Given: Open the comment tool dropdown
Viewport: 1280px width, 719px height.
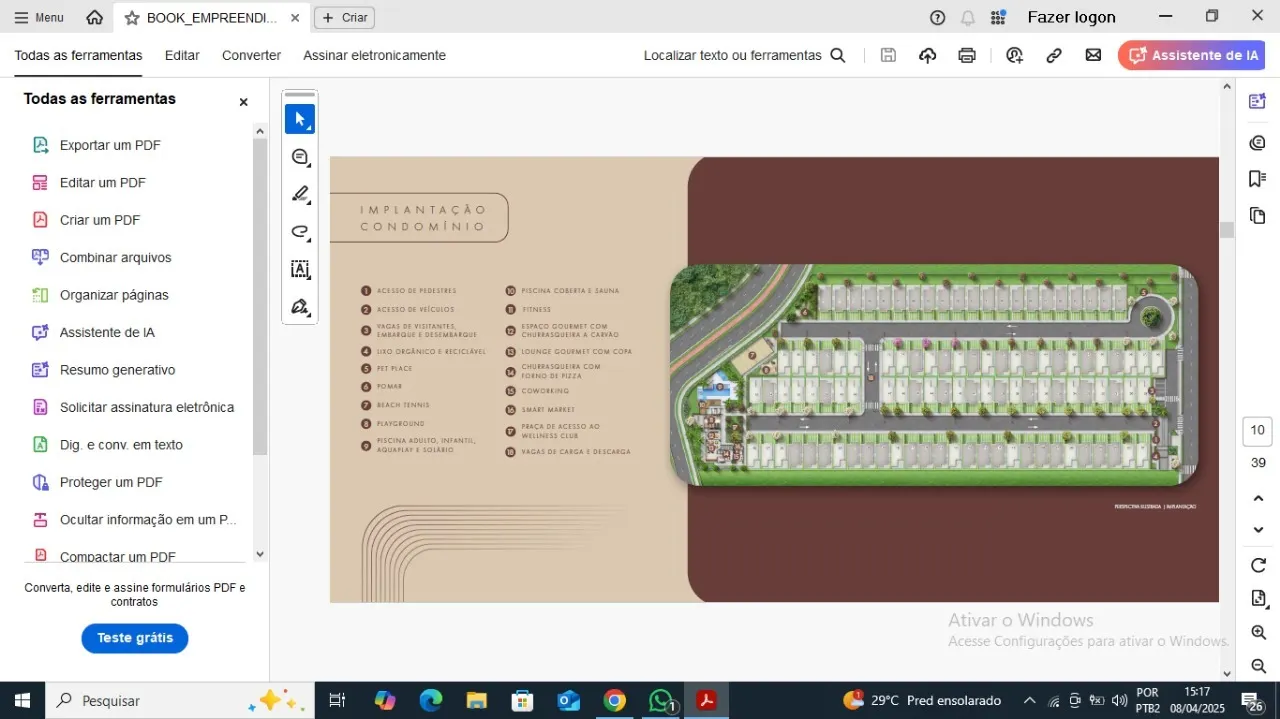Looking at the screenshot, I should 300,157.
